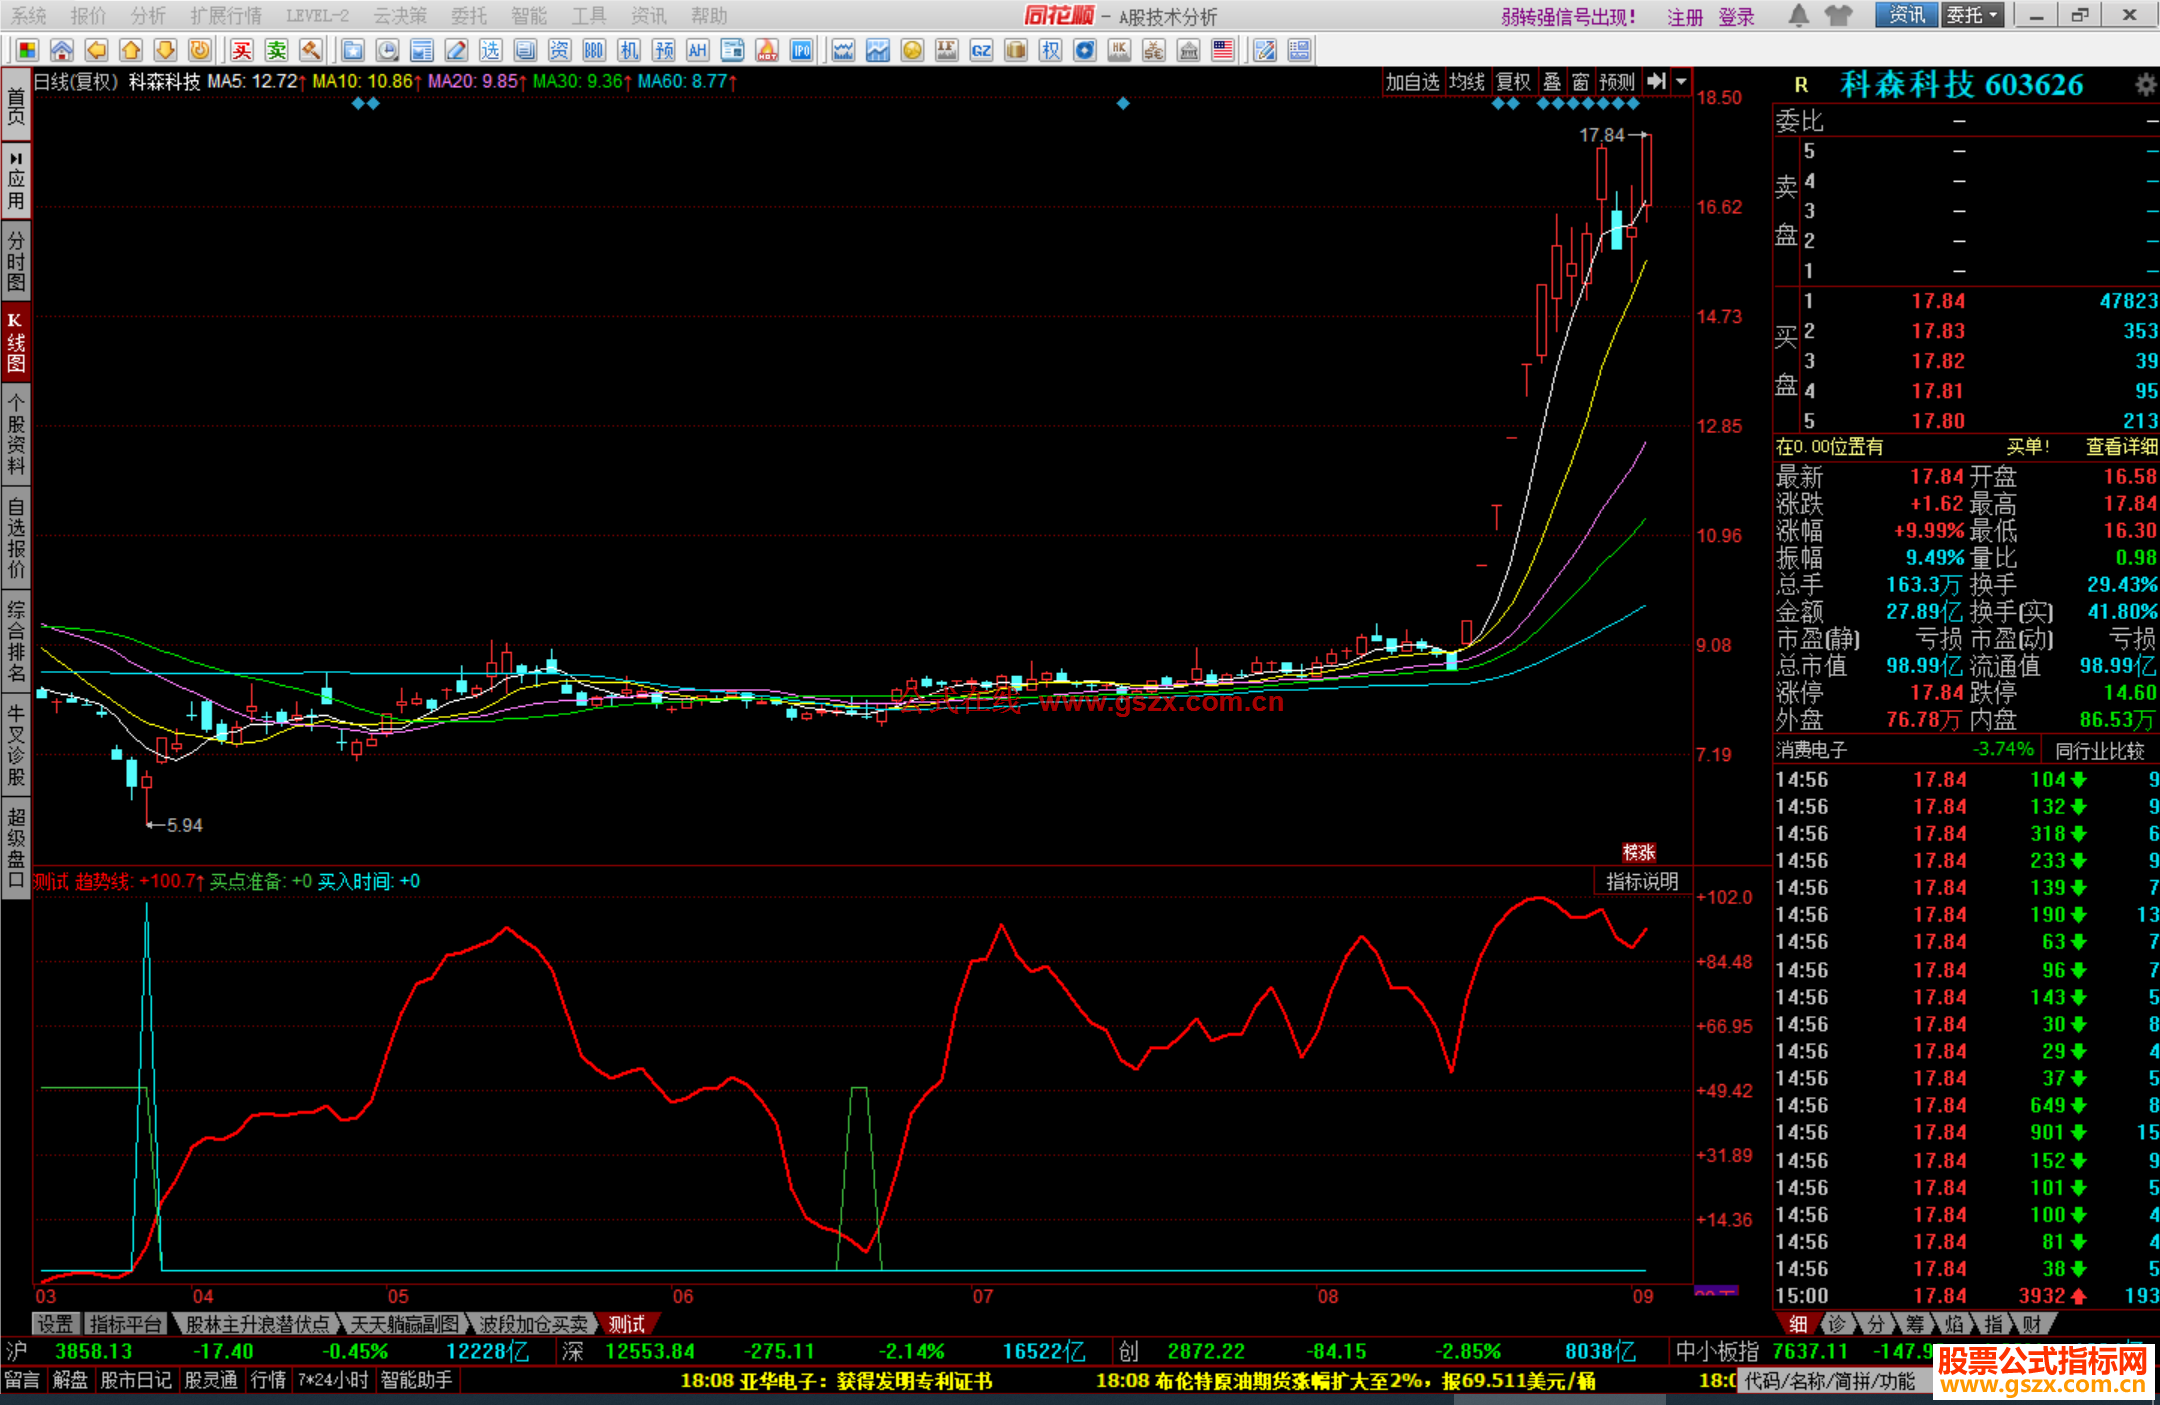Viewport: 2160px width, 1405px height.
Task: Click the HOT flame toolbar icon
Action: coord(767,51)
